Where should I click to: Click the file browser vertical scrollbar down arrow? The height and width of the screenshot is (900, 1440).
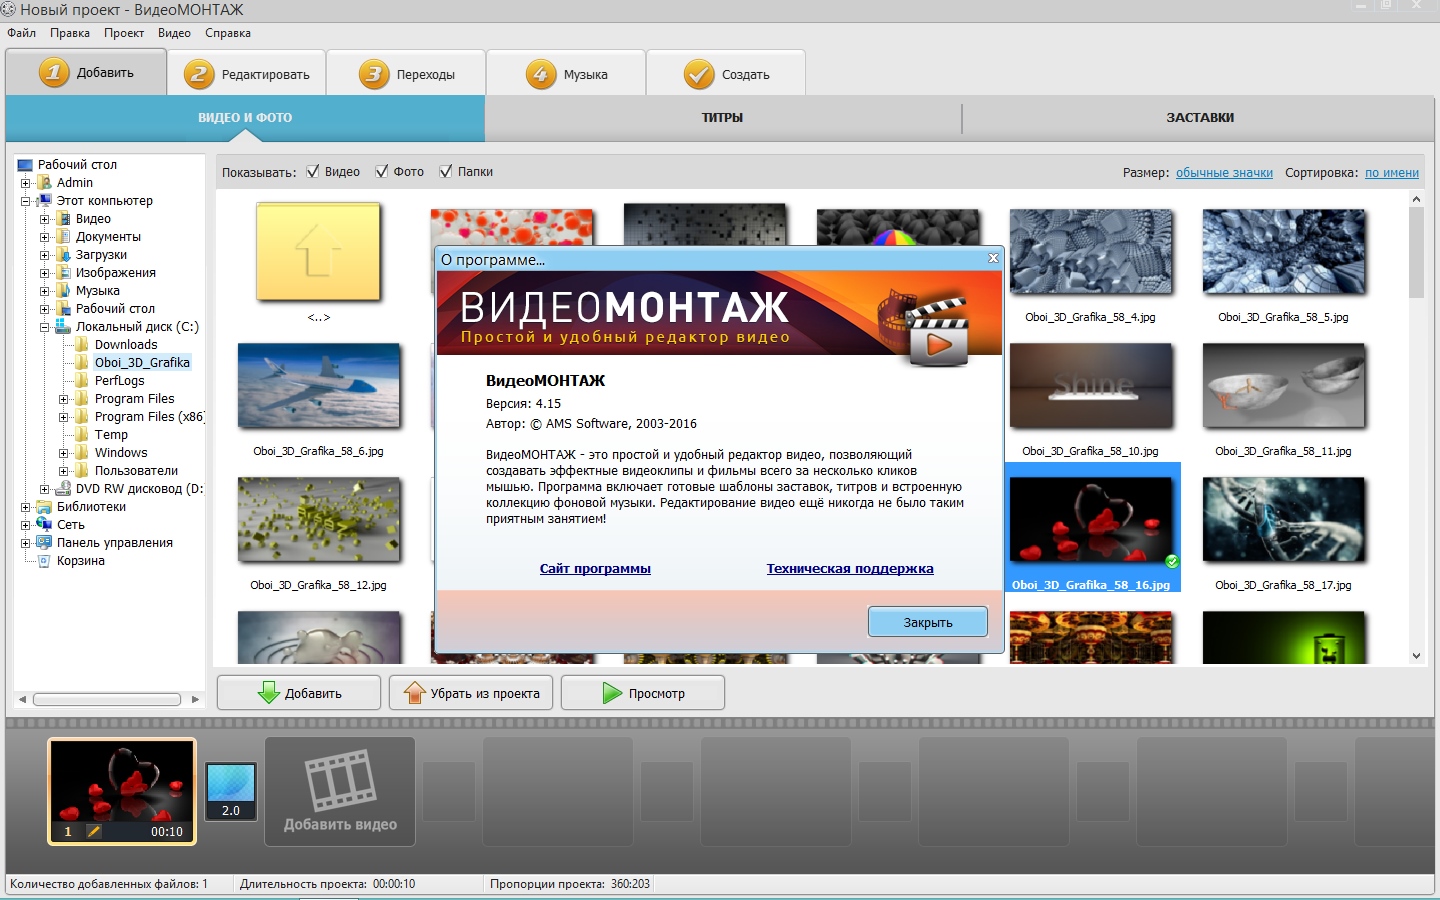[1416, 656]
